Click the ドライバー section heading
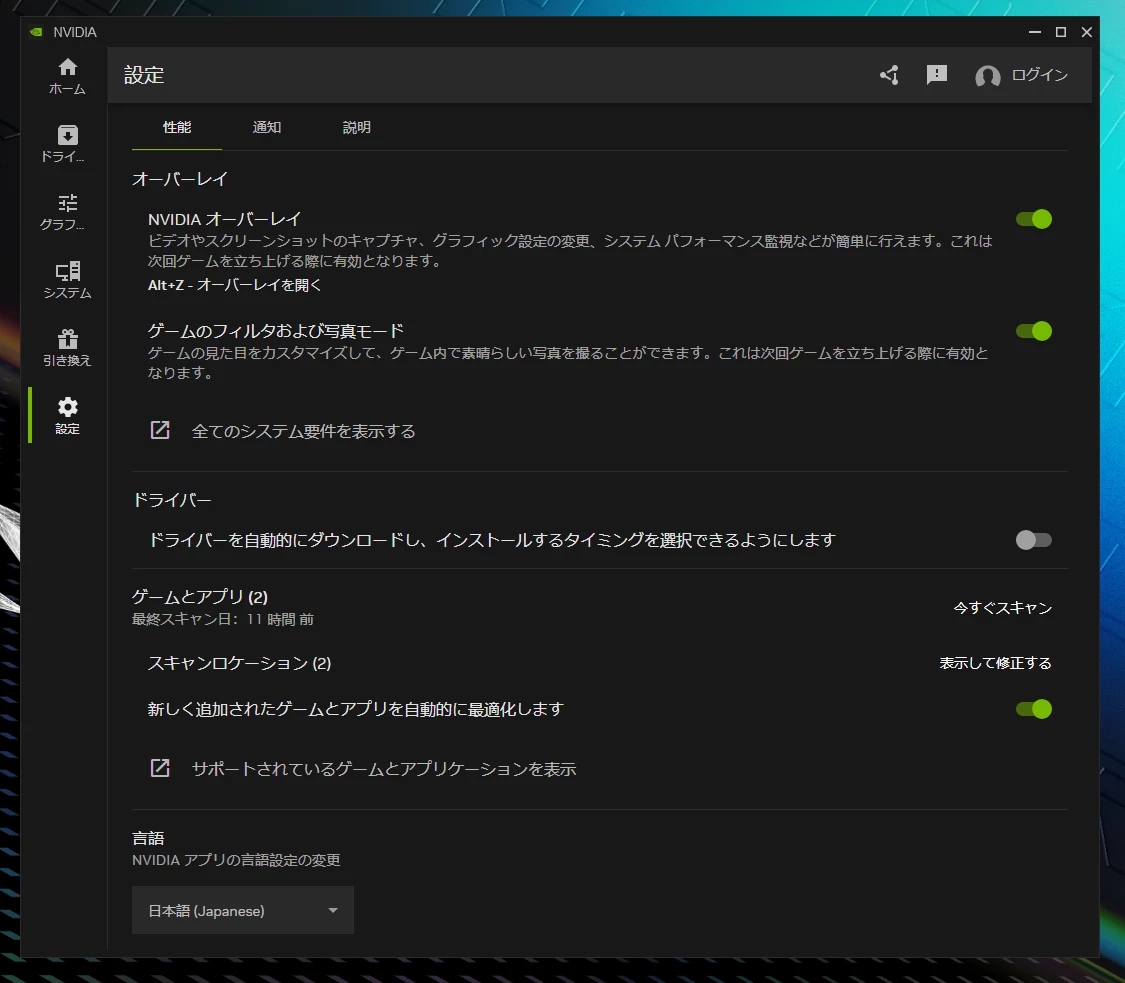 pos(172,499)
